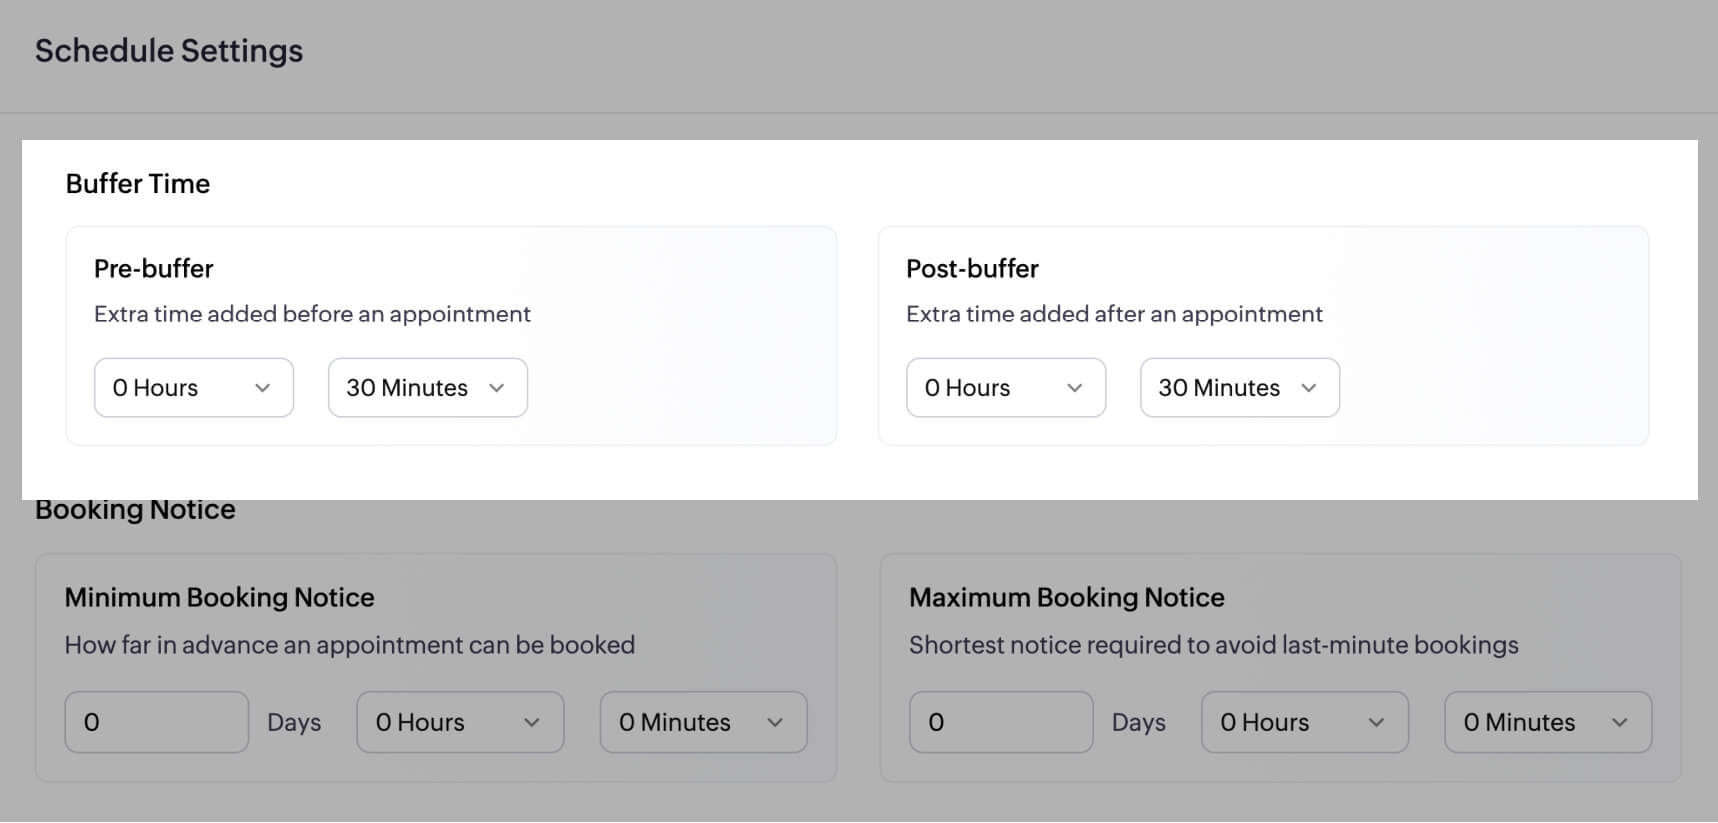Image resolution: width=1718 pixels, height=823 pixels.
Task: Click the Minimum Booking Notice days field
Action: pos(156,722)
